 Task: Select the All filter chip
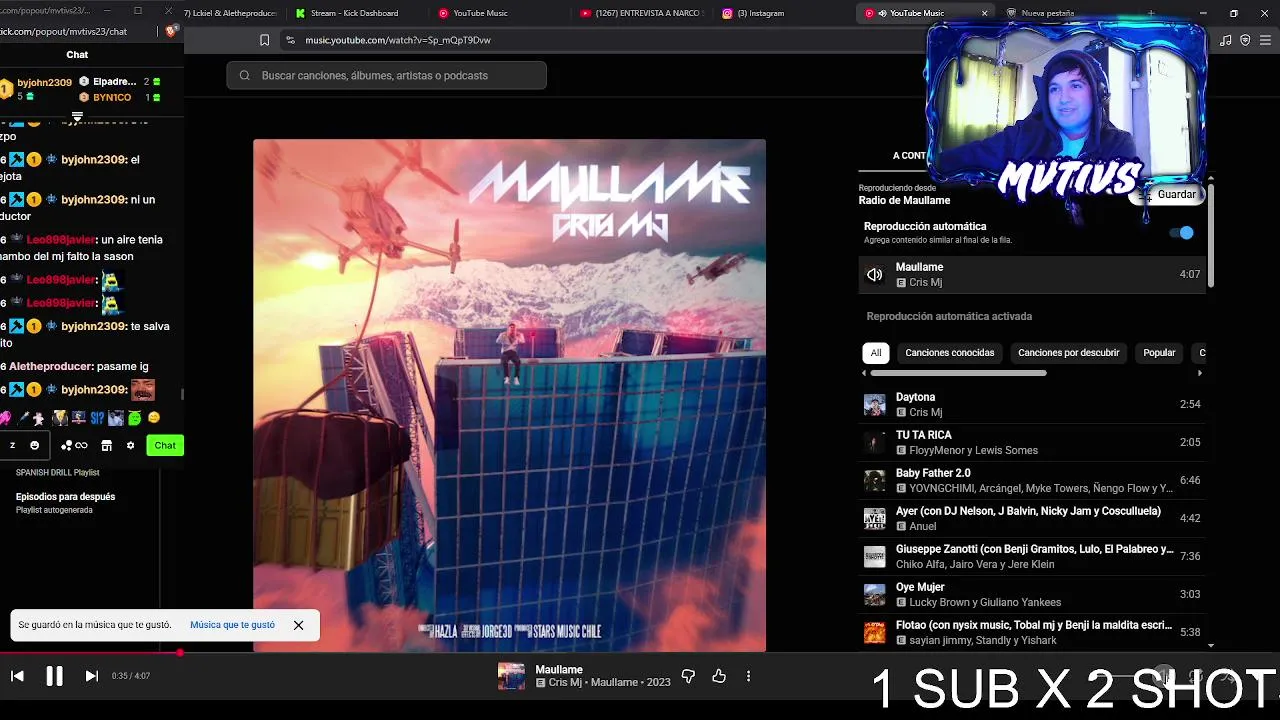pos(876,353)
